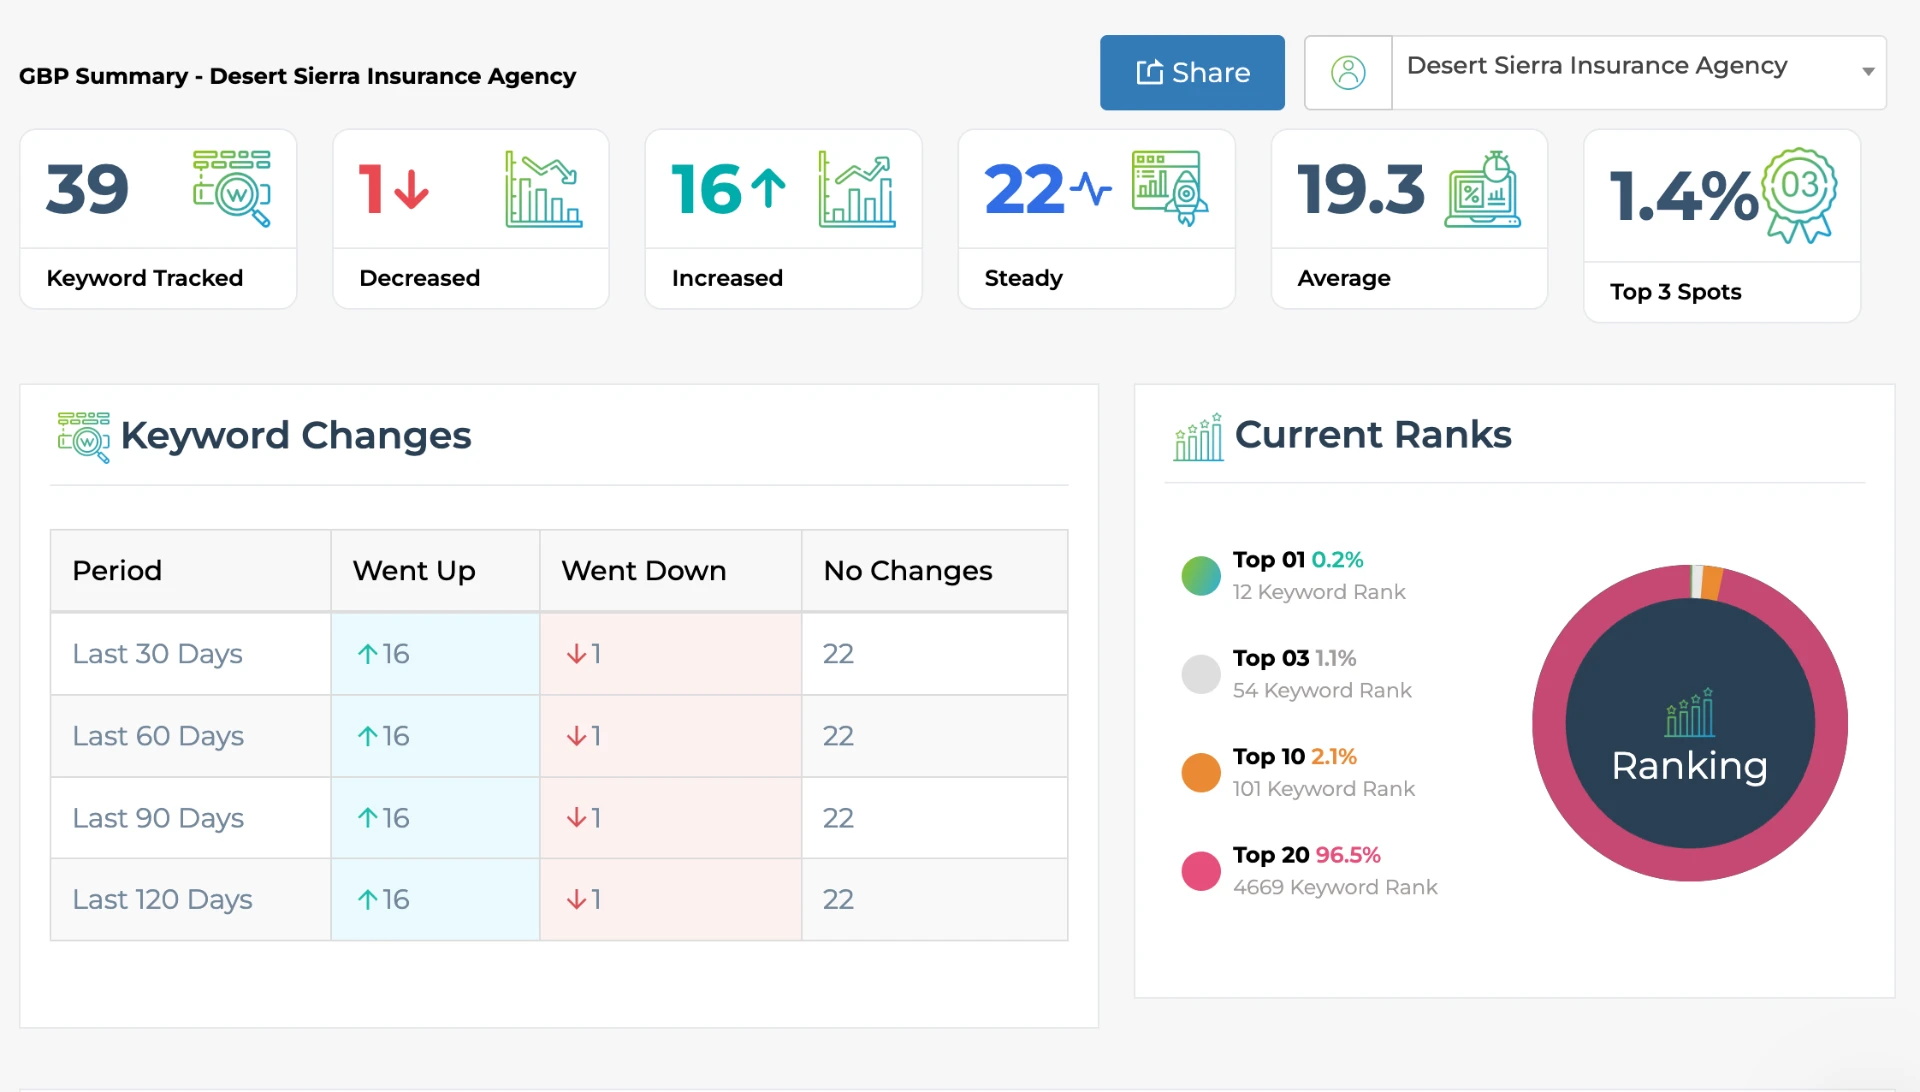This screenshot has height=1092, width=1920.
Task: Select the Last 120 Days row label
Action: (162, 900)
